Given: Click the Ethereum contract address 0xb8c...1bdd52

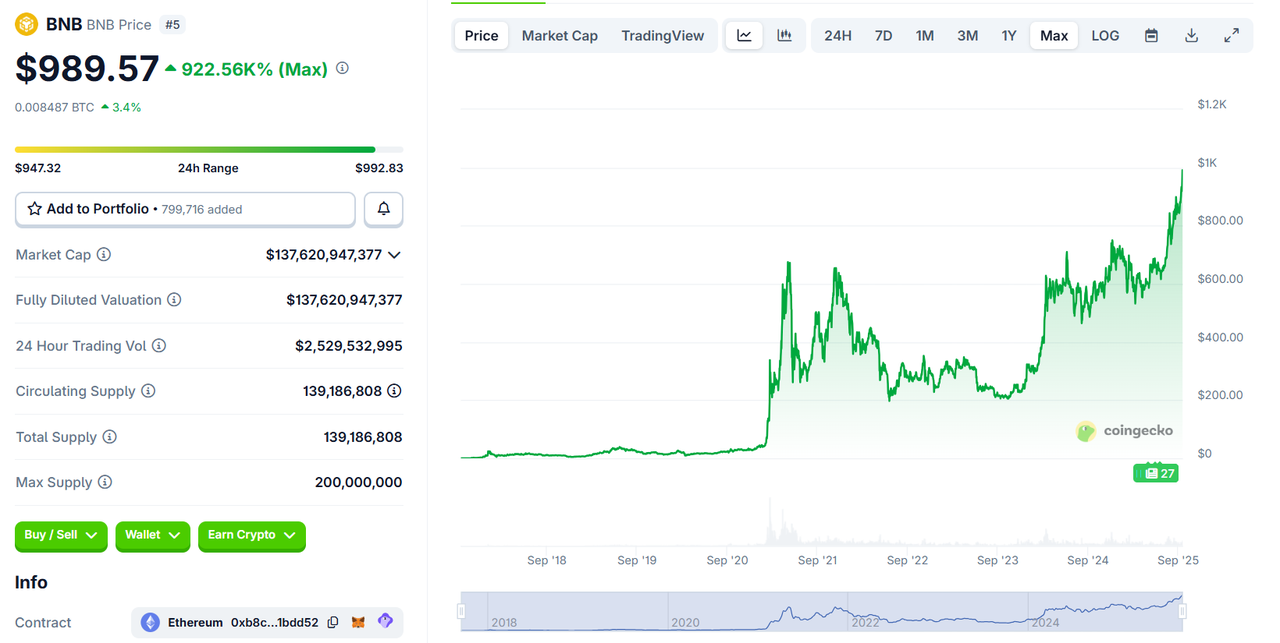Looking at the screenshot, I should pyautogui.click(x=274, y=622).
